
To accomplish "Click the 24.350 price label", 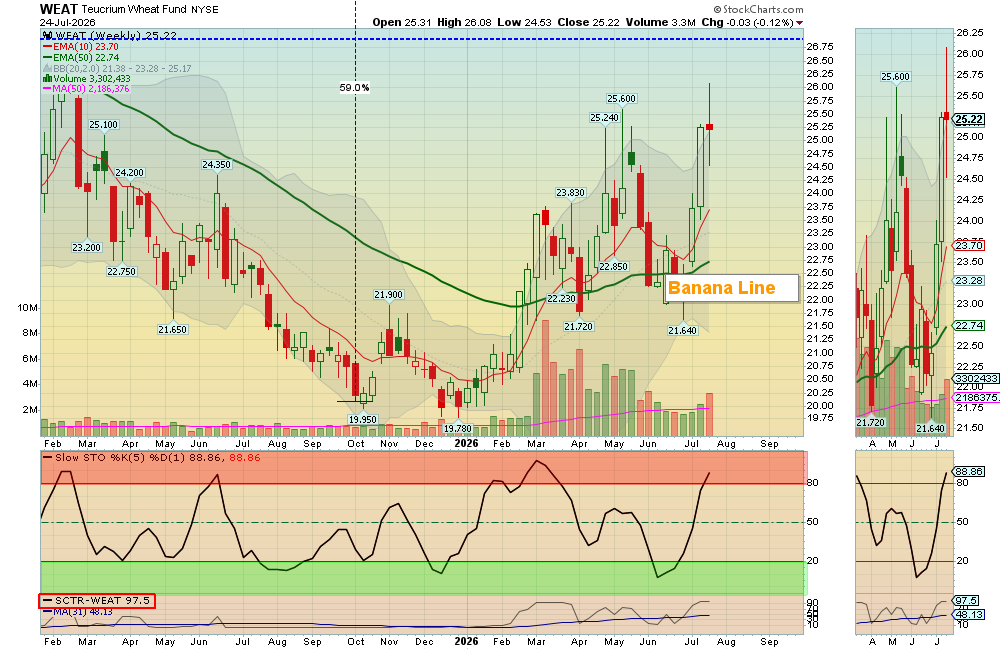I will tap(216, 165).
